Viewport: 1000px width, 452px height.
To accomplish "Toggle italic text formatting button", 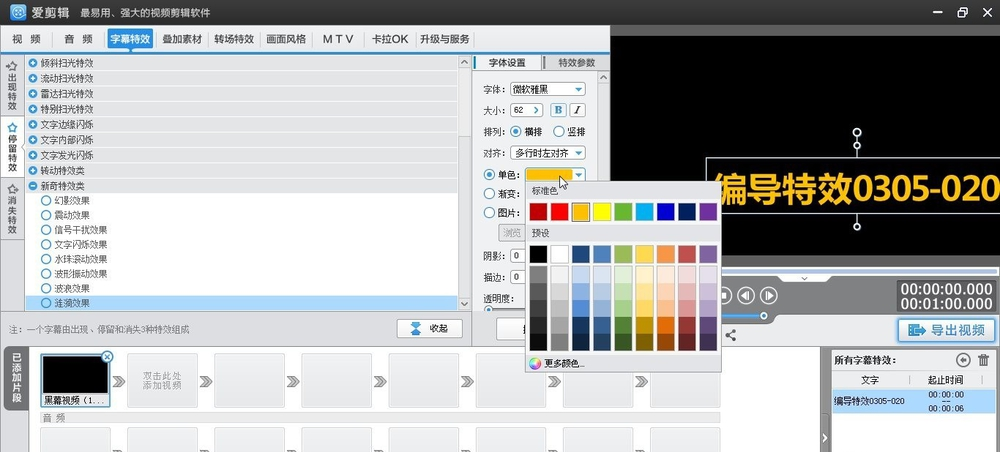I will coord(577,110).
